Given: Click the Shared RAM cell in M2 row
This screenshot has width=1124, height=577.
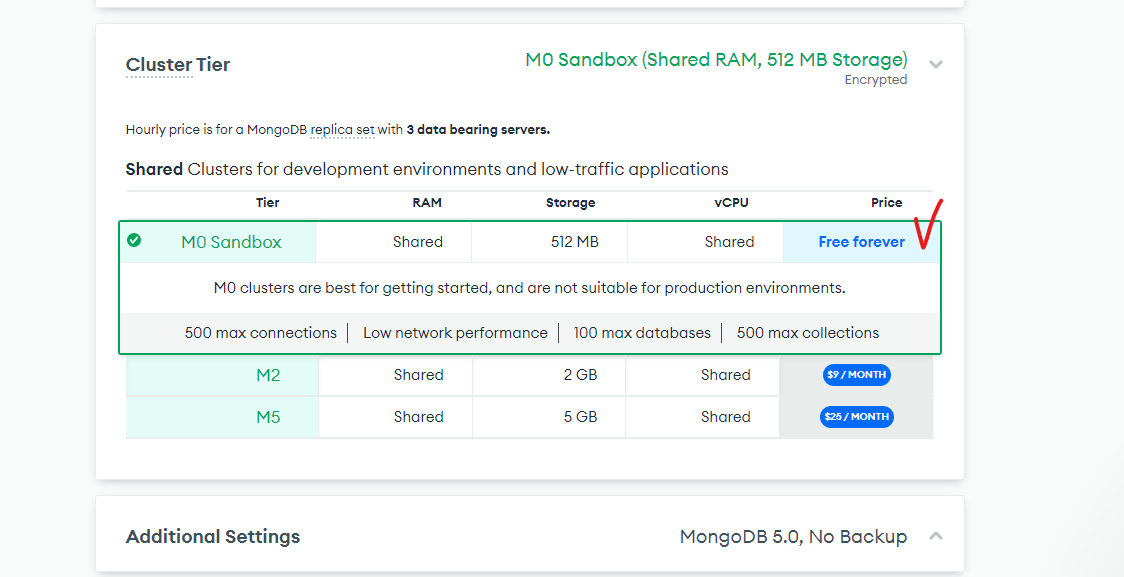Looking at the screenshot, I should pyautogui.click(x=396, y=375).
